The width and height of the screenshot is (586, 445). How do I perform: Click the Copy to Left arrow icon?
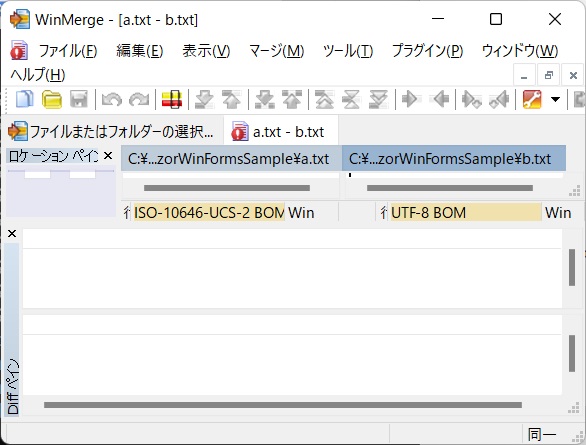pos(440,100)
